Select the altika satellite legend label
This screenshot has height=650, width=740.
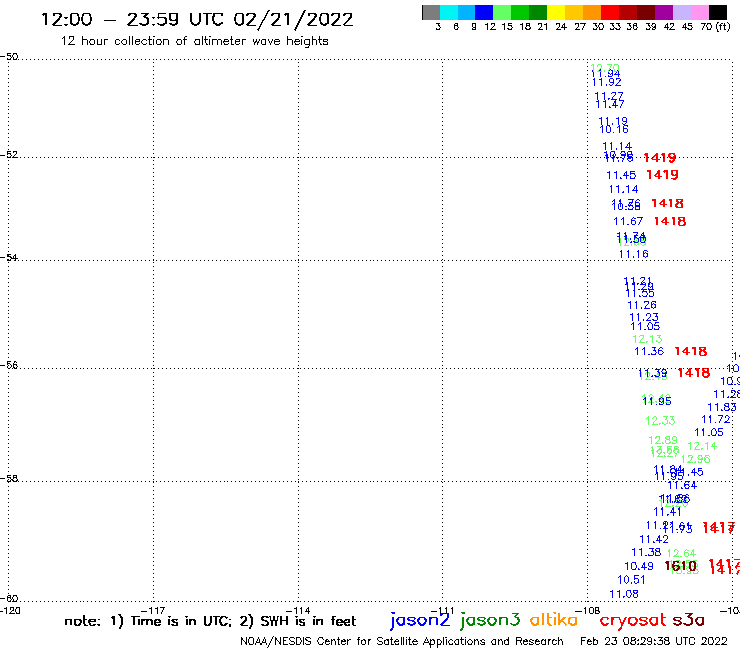click(x=554, y=620)
